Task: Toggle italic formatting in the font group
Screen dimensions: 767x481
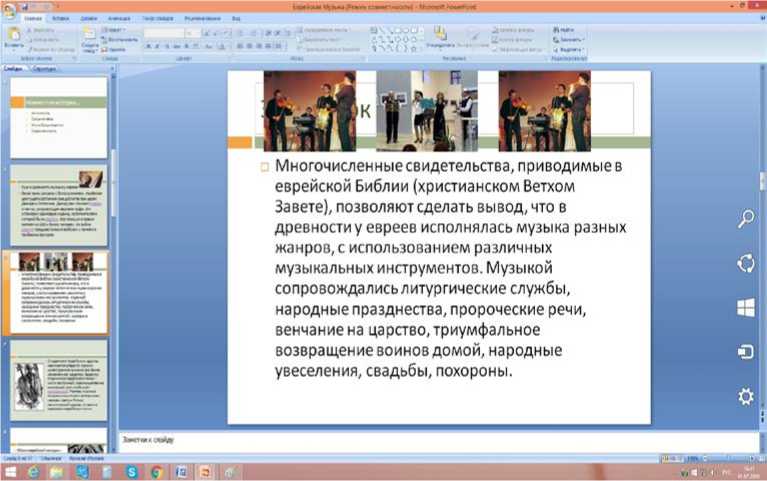Action: click(x=157, y=46)
